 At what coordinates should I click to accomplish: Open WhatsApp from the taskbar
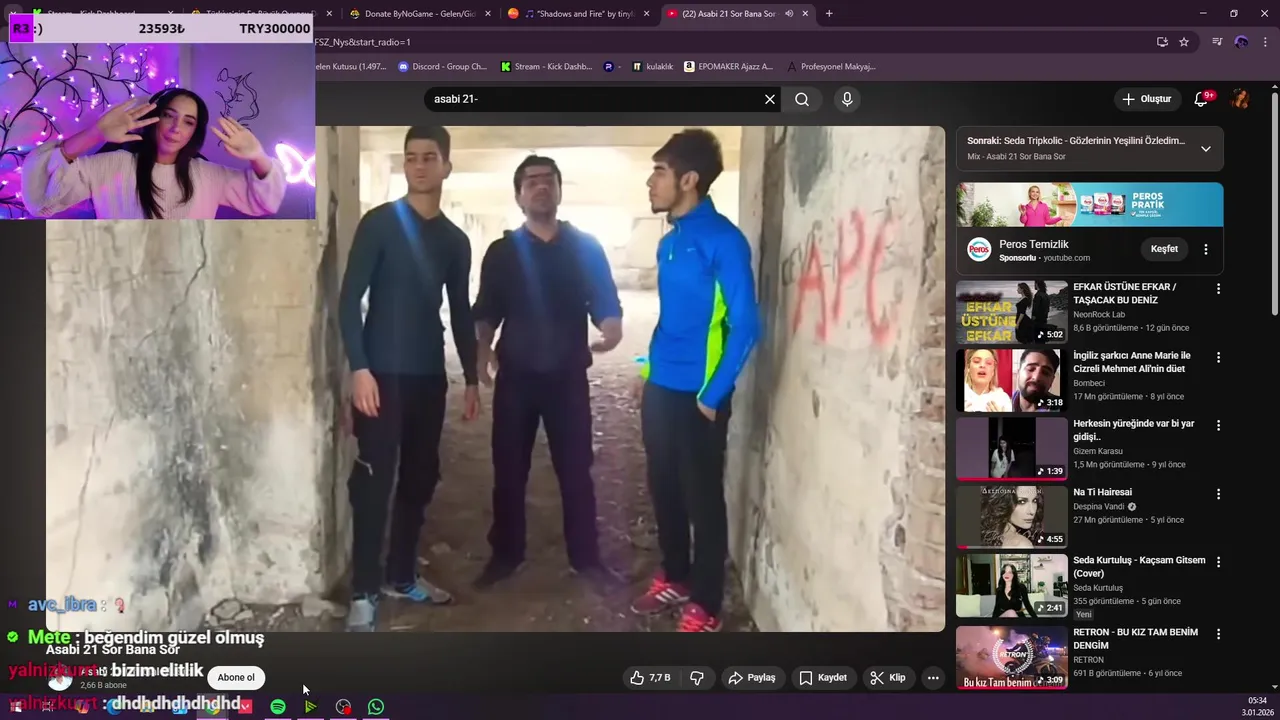pos(376,707)
